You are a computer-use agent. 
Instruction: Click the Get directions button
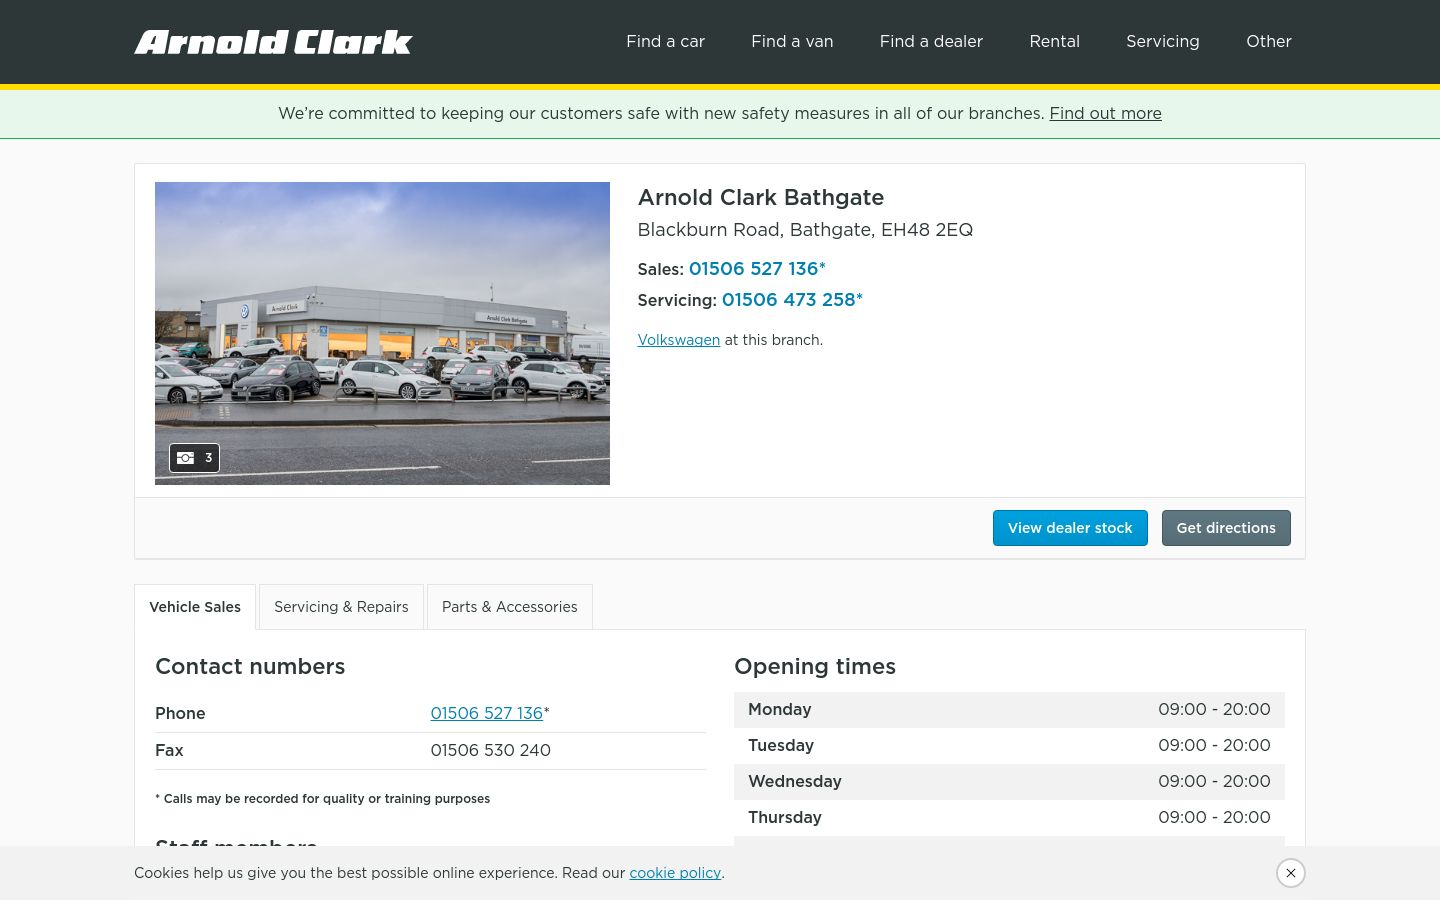coord(1226,528)
